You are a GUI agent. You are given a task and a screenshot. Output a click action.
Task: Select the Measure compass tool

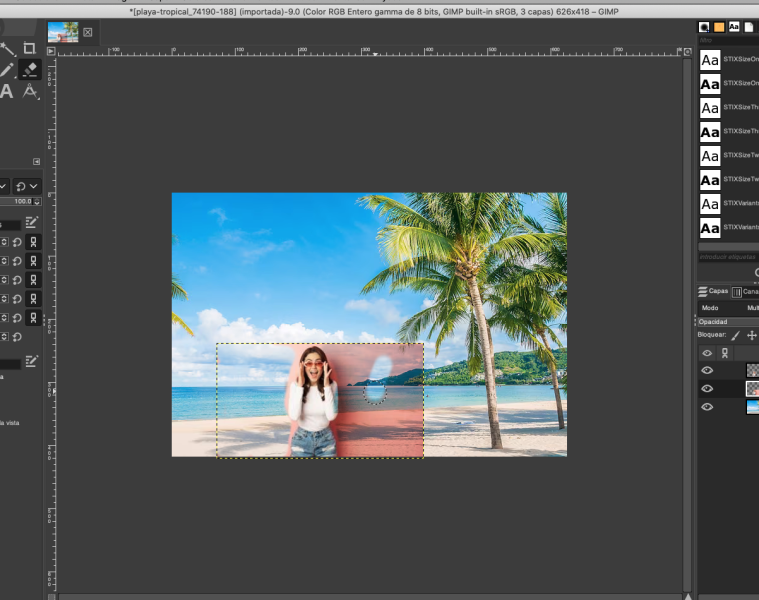[x=29, y=92]
